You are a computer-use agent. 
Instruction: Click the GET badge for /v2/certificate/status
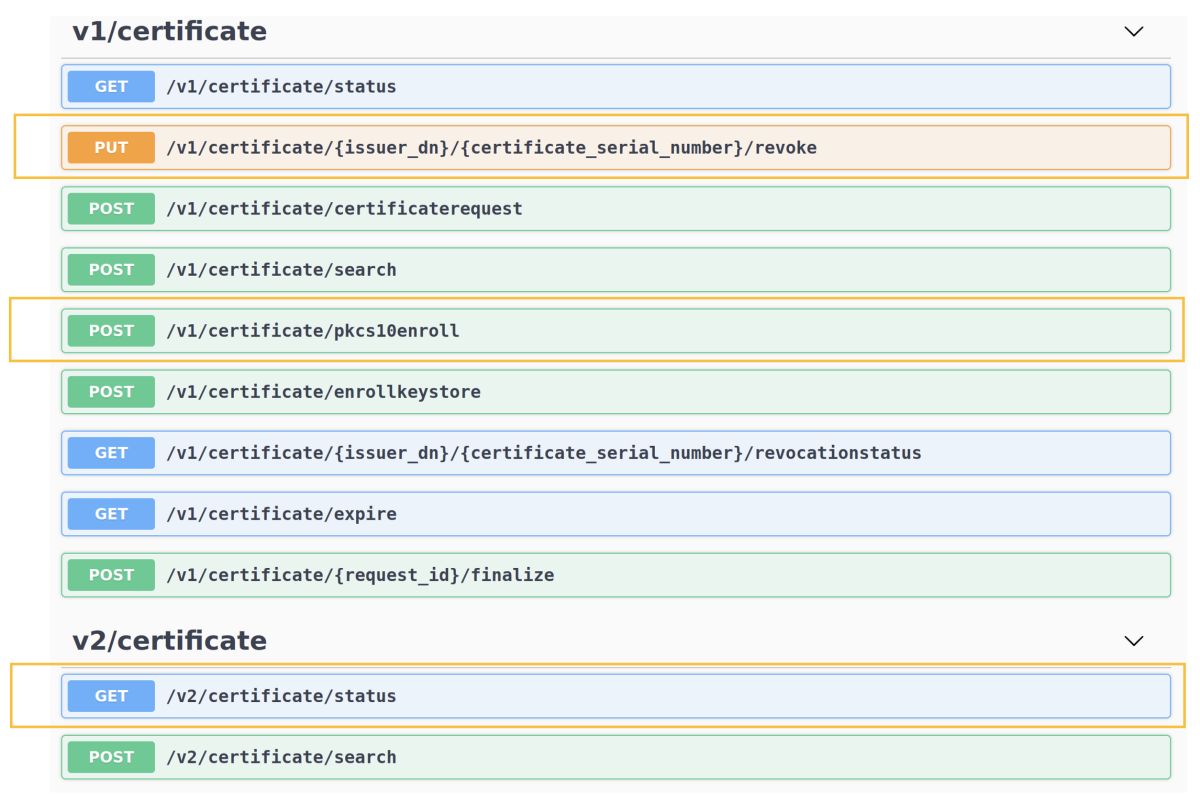(x=111, y=696)
